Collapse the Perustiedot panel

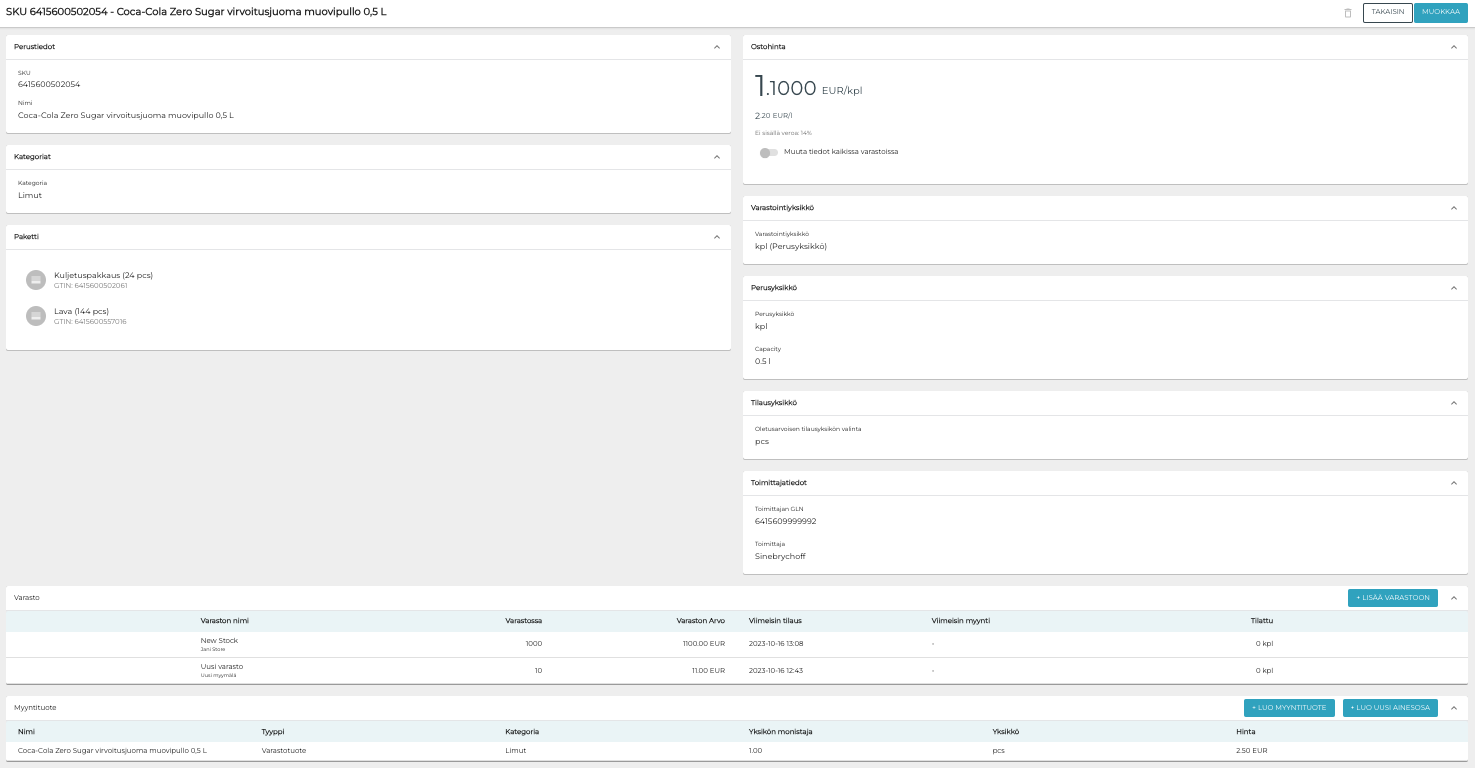pyautogui.click(x=716, y=47)
